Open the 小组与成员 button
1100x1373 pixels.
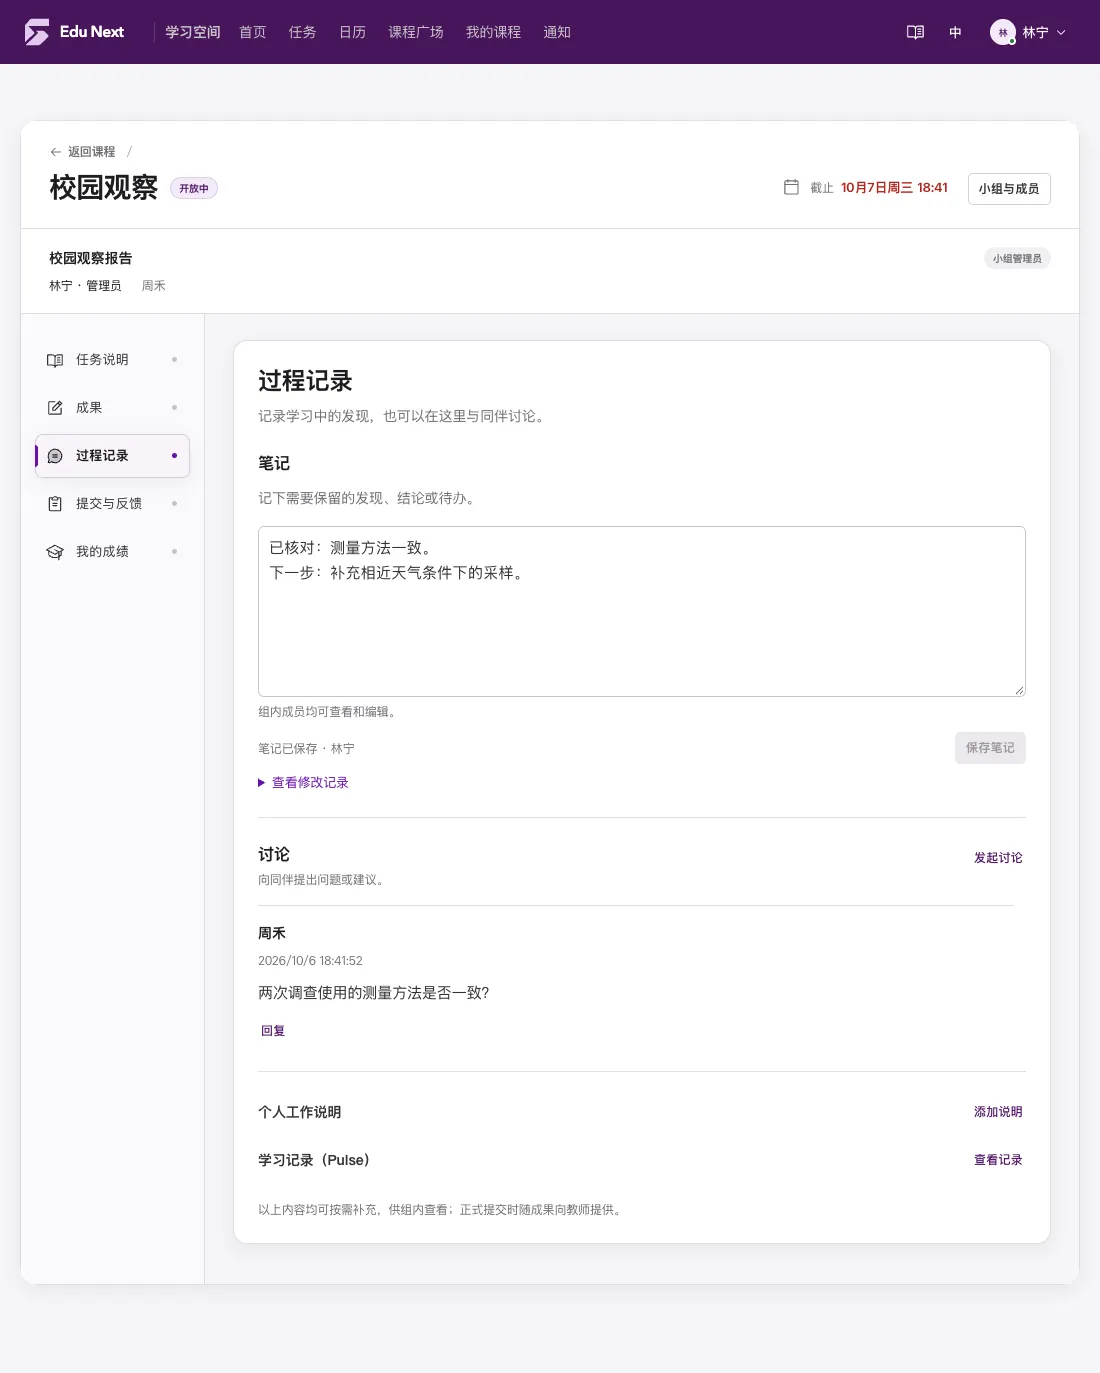pyautogui.click(x=1009, y=189)
